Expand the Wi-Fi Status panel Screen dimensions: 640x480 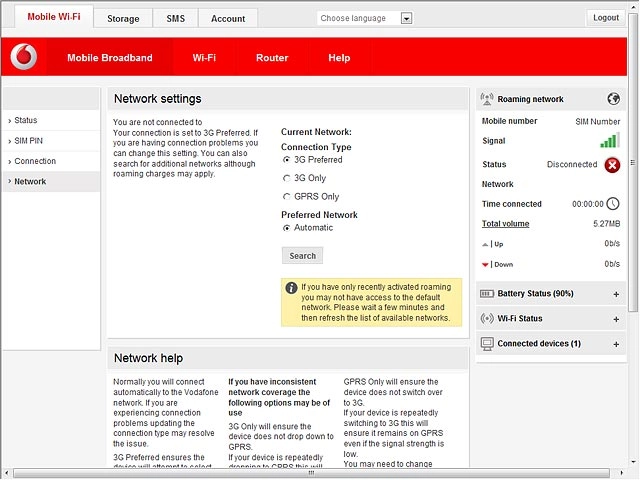tap(616, 319)
